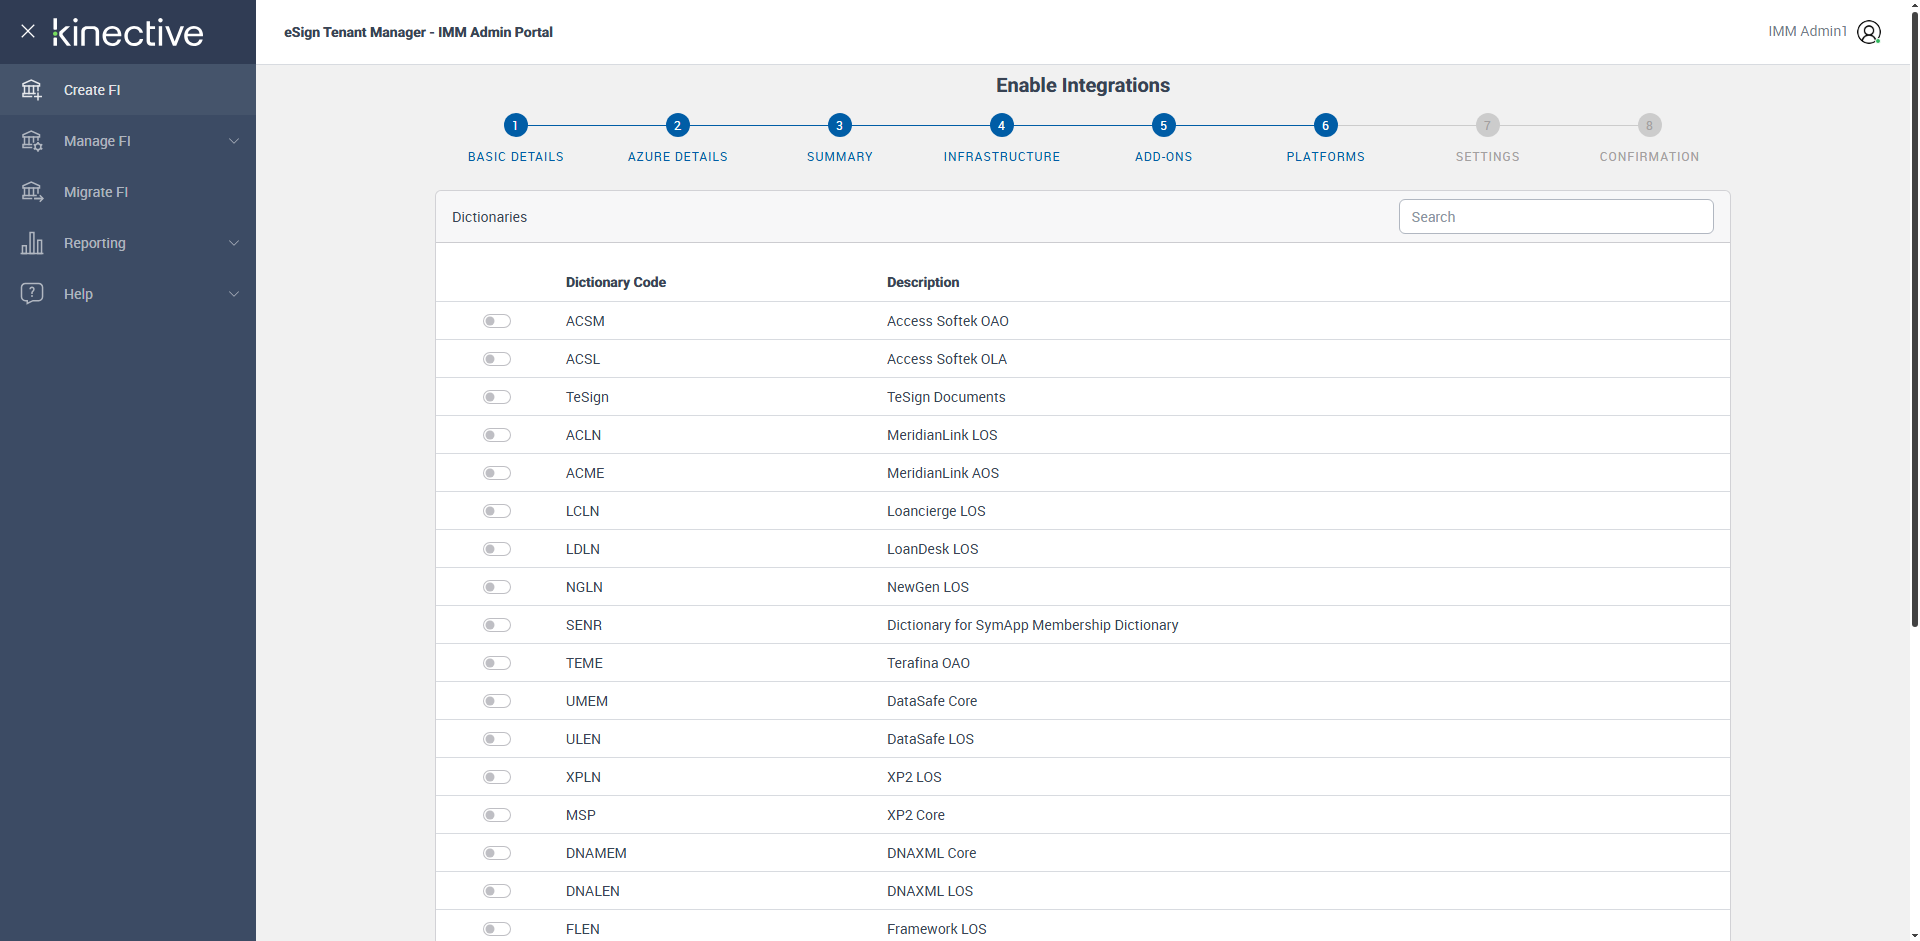
Task: Turn on the ACLN MeridianLink LOS toggle
Action: pos(497,435)
